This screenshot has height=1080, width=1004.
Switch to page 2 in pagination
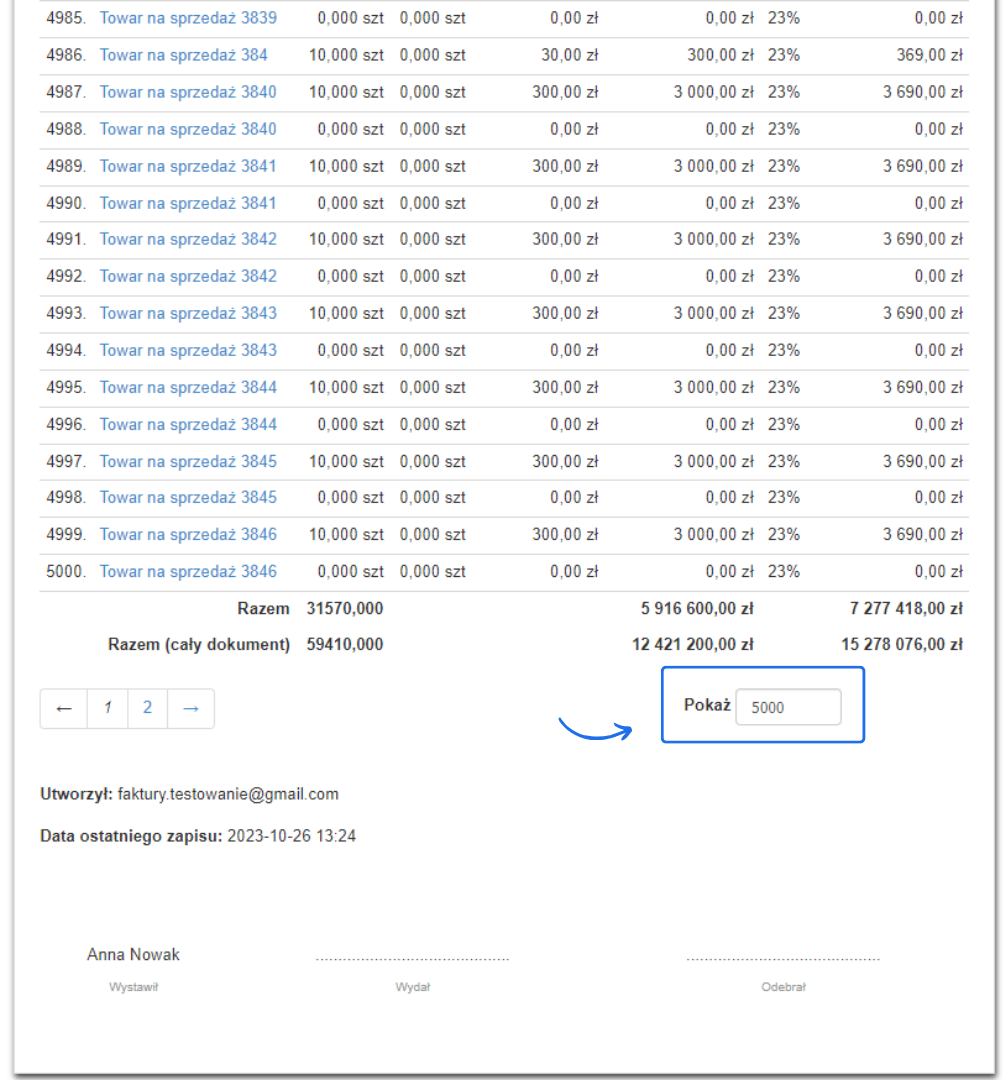147,708
